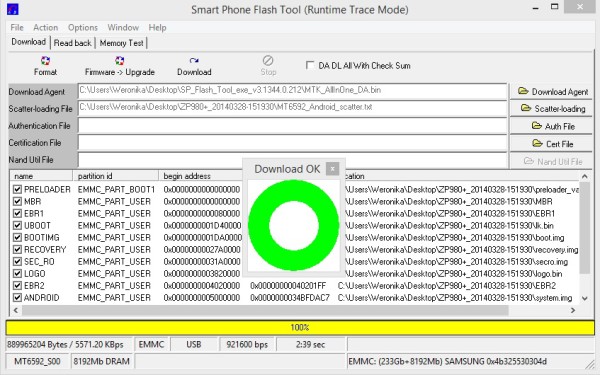
Task: Click the bytes transferred speed status cell
Action: point(68,344)
